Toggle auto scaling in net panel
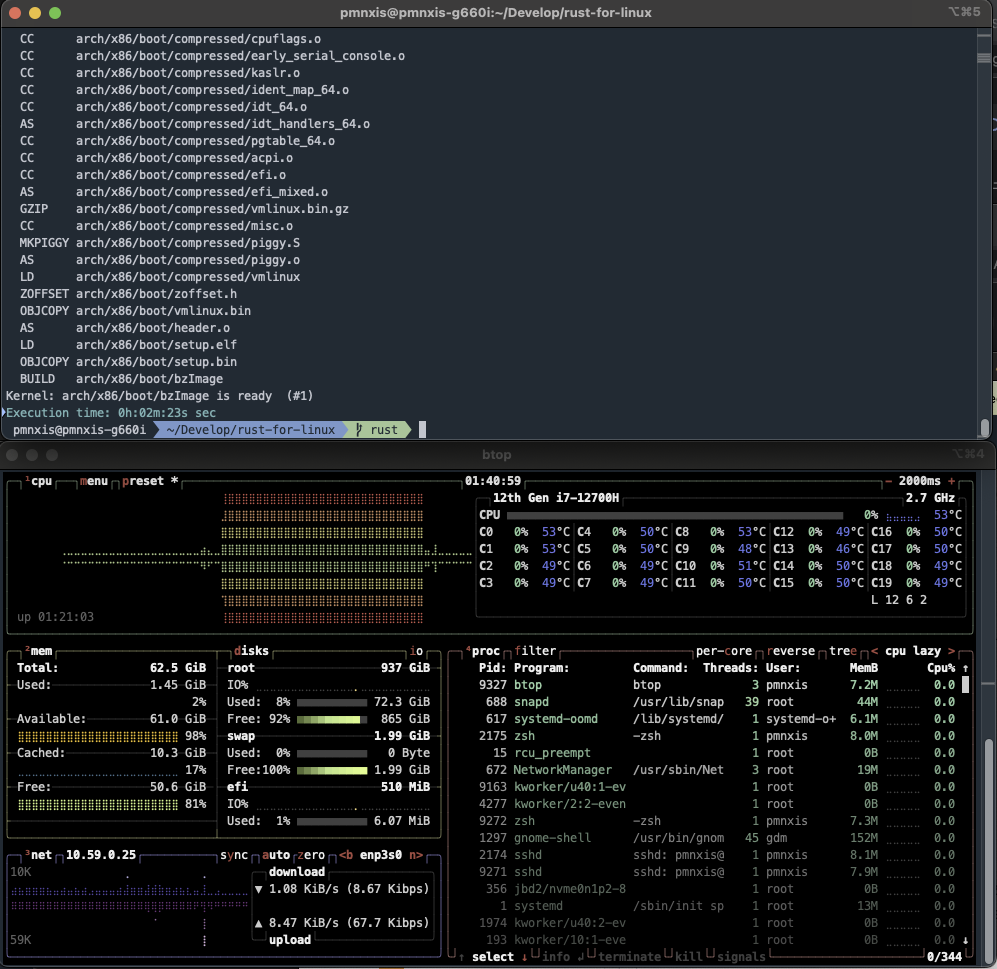Viewport: 997px width, 969px height. pyautogui.click(x=276, y=855)
